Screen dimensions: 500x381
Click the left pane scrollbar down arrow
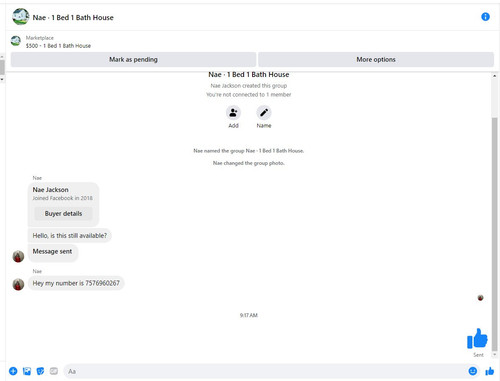2,79
